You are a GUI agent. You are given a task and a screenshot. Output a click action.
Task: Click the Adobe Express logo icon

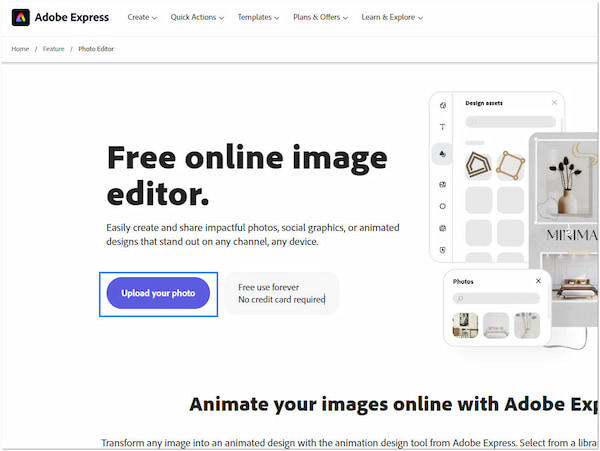point(21,17)
